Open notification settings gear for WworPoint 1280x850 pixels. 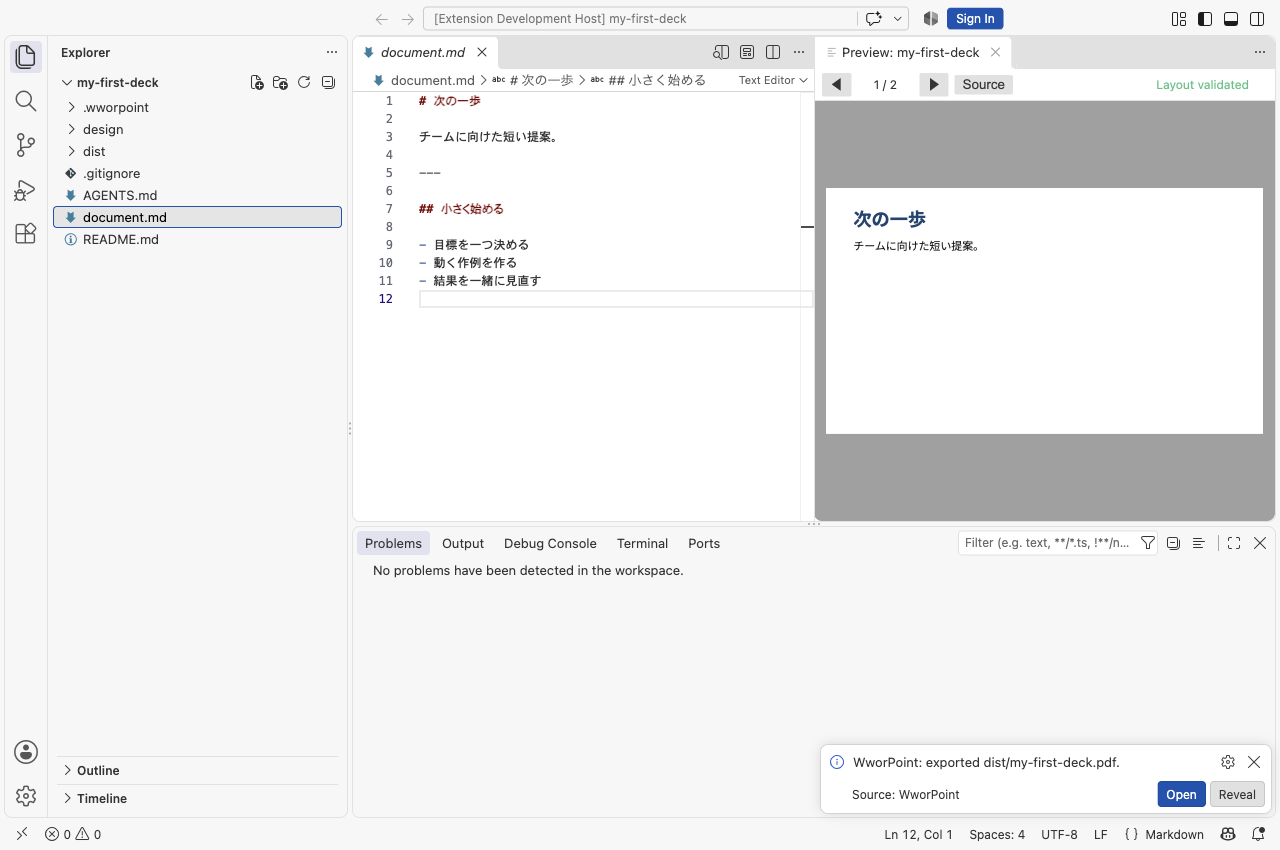[x=1228, y=762]
